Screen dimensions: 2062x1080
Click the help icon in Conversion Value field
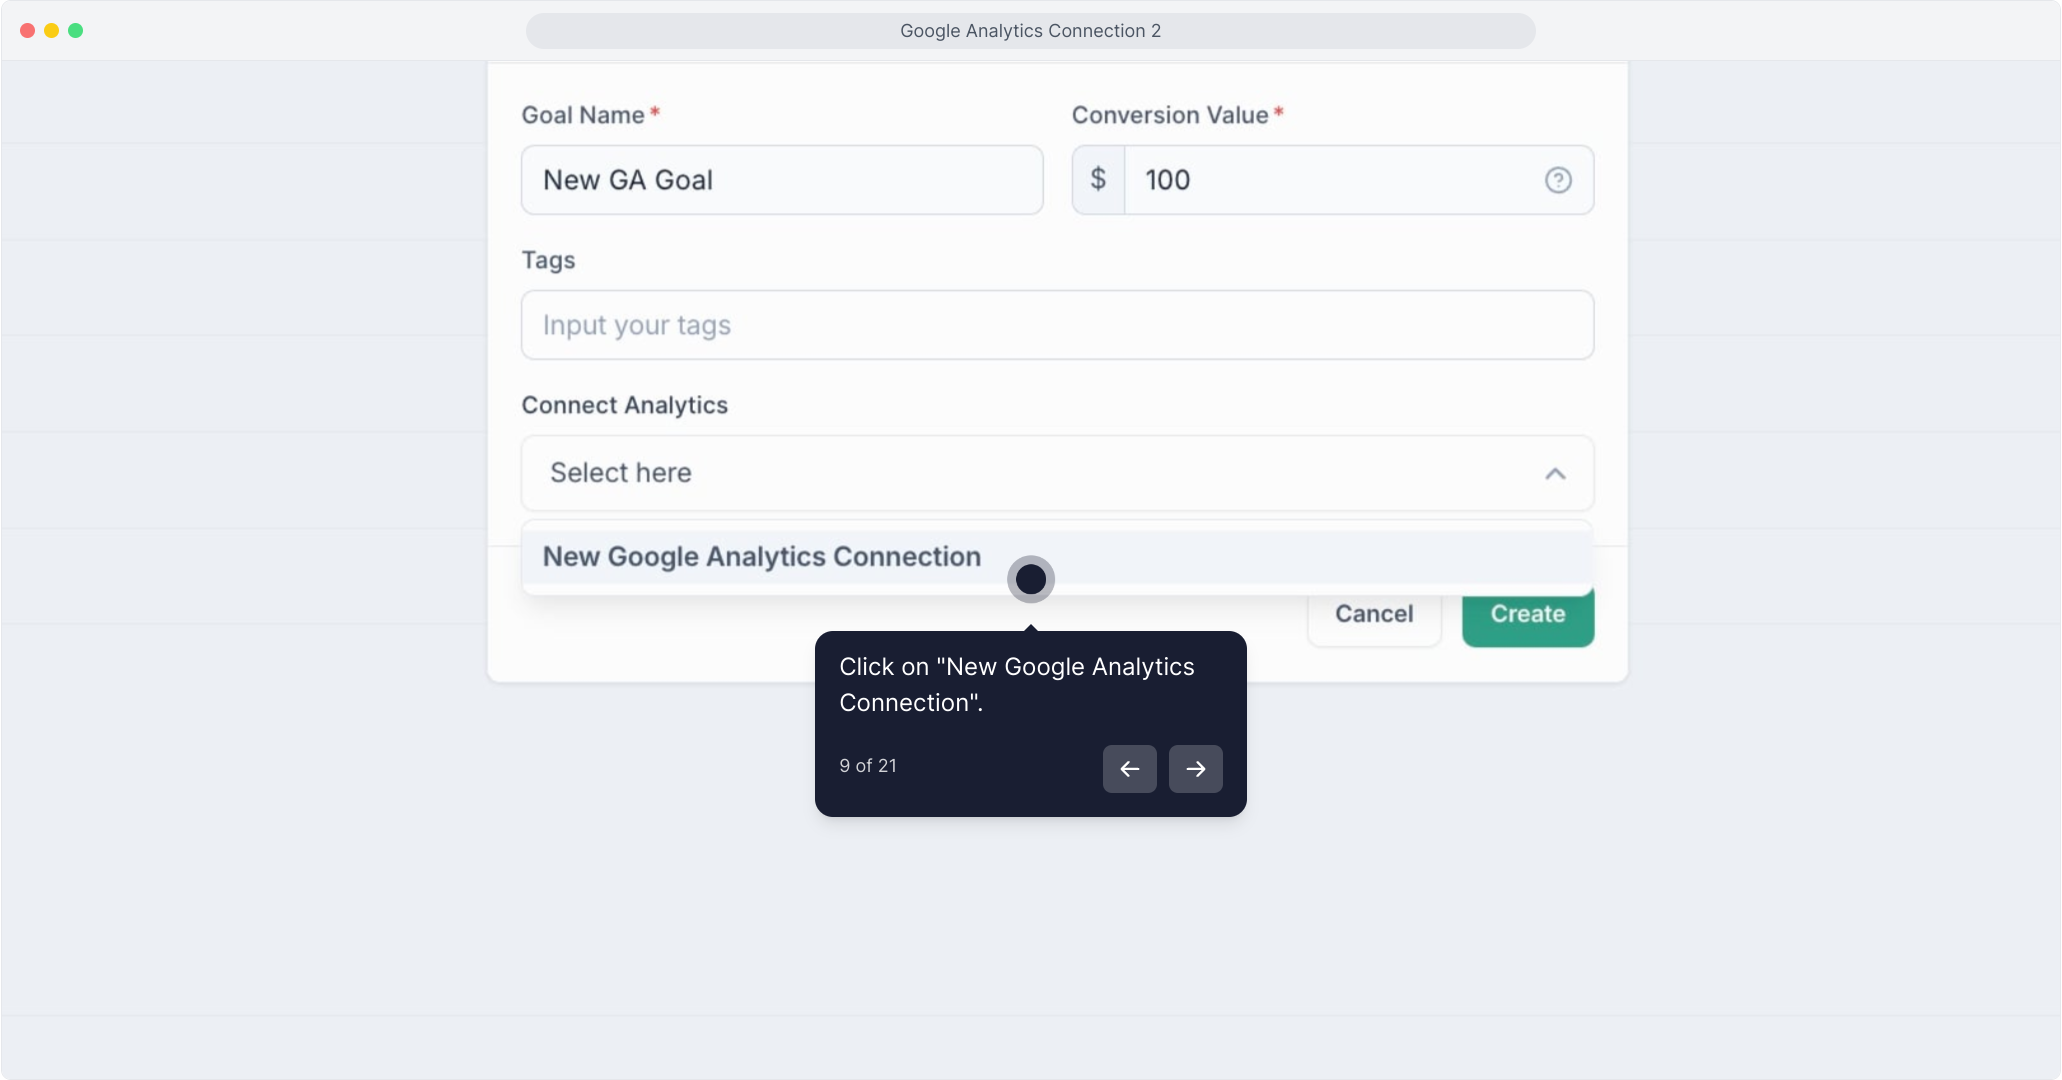[1558, 180]
